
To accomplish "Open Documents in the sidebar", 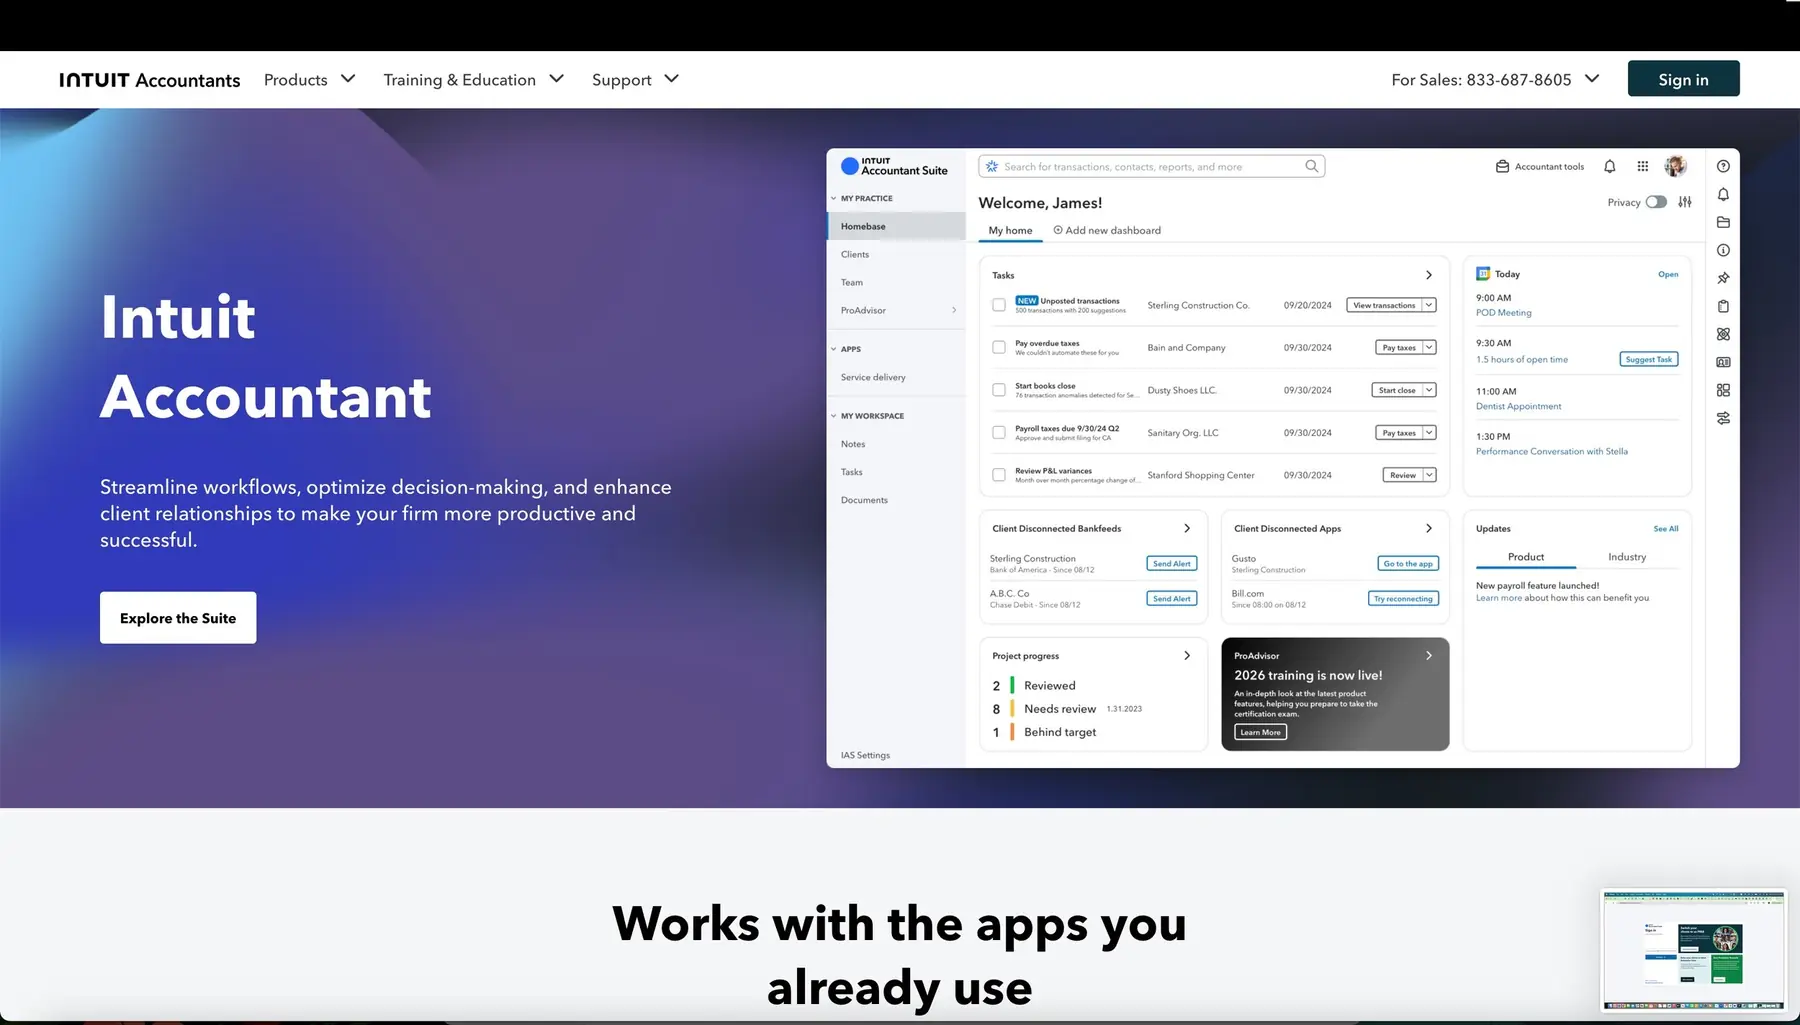I will 864,500.
